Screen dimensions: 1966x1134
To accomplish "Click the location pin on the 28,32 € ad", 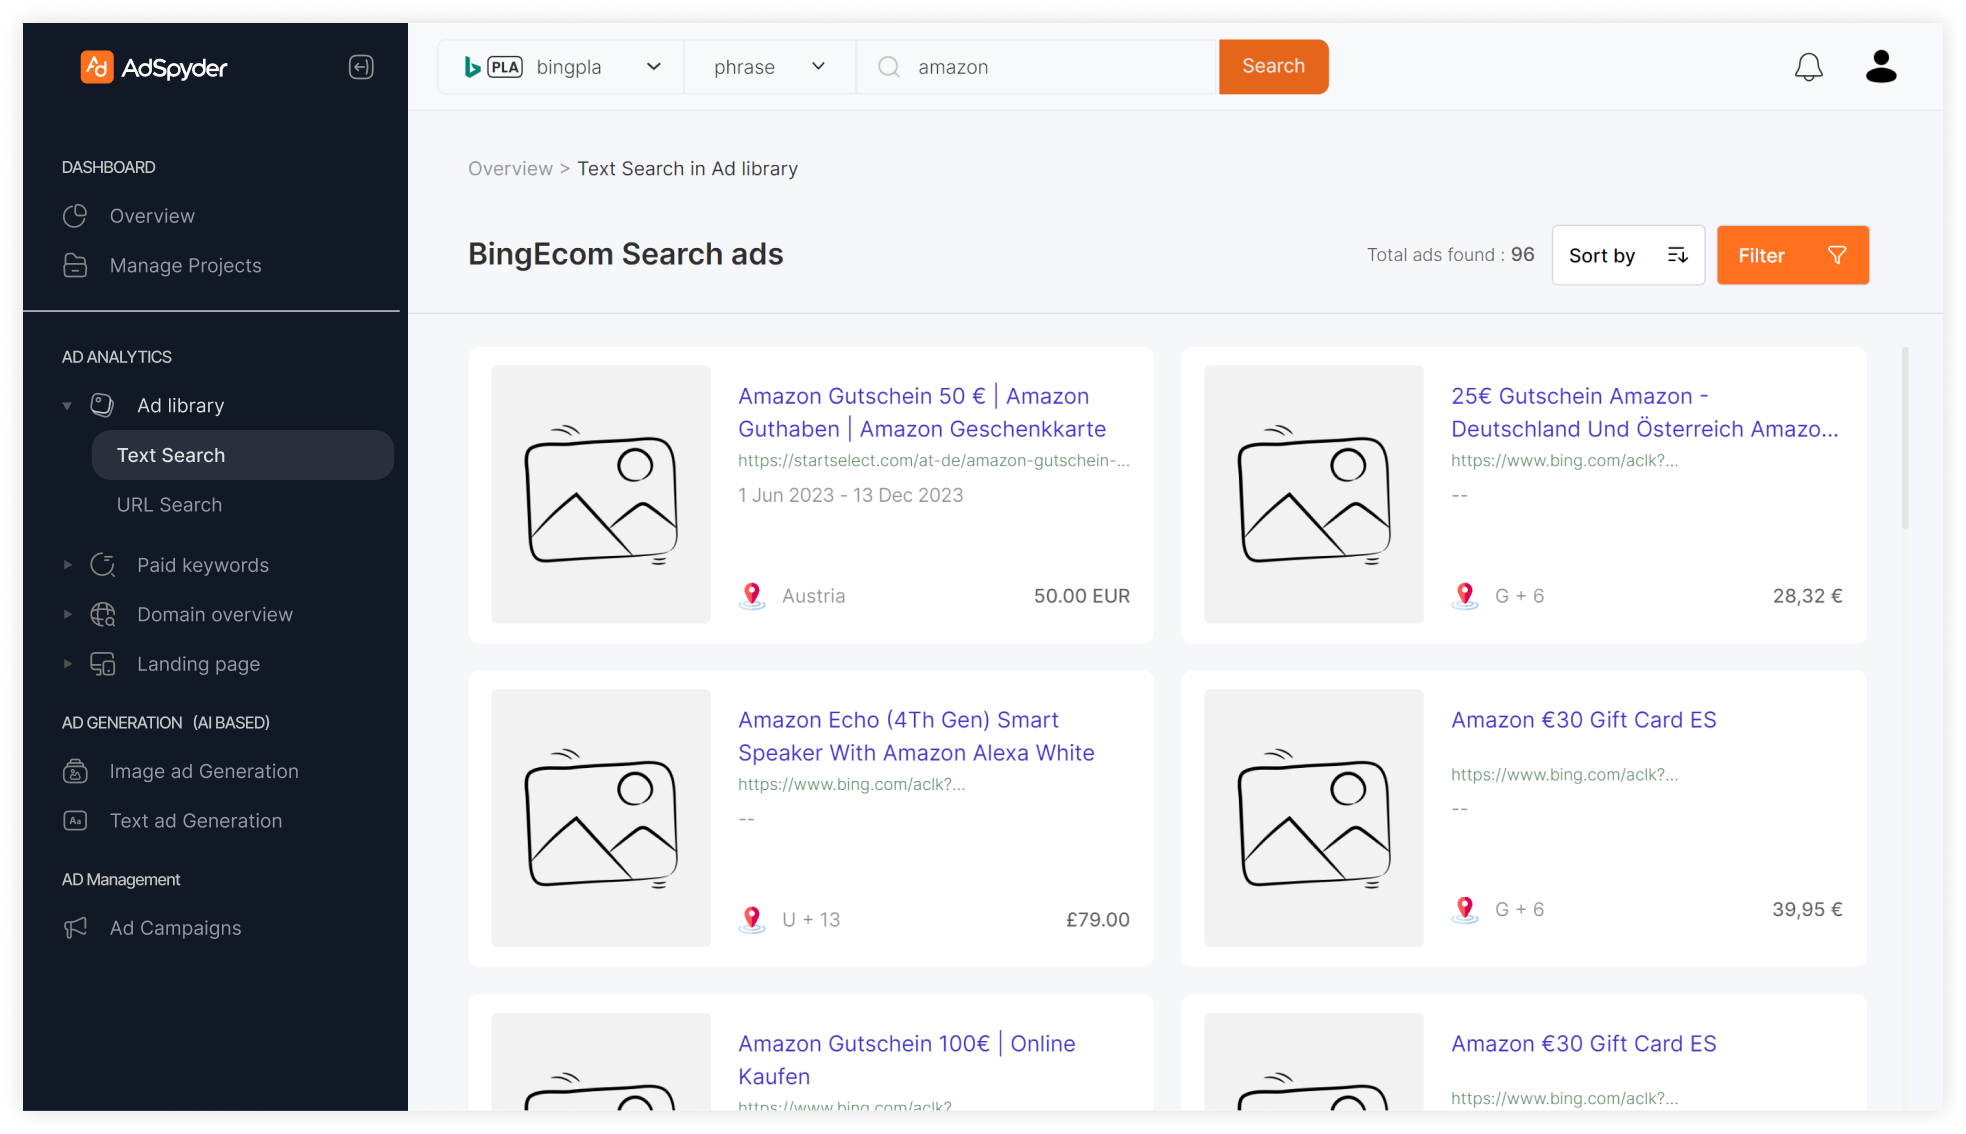I will coord(1465,596).
